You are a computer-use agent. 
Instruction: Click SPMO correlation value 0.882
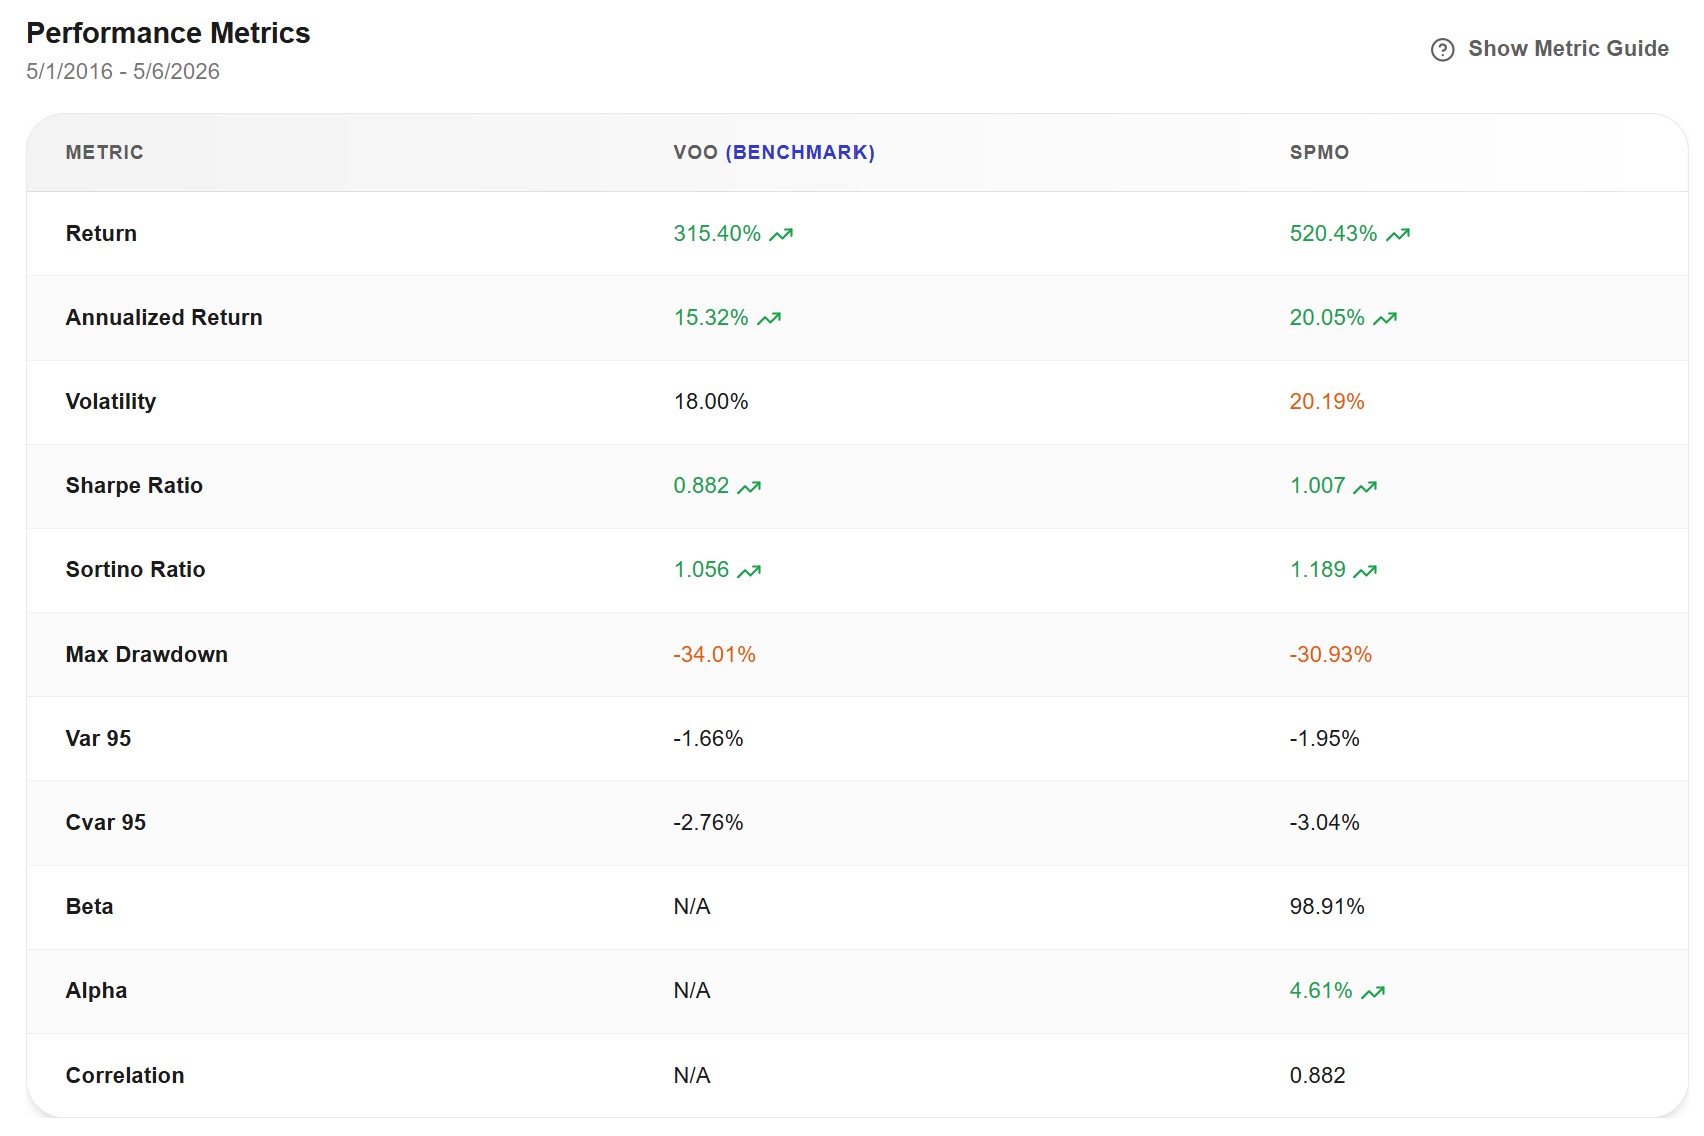pyautogui.click(x=1317, y=1075)
